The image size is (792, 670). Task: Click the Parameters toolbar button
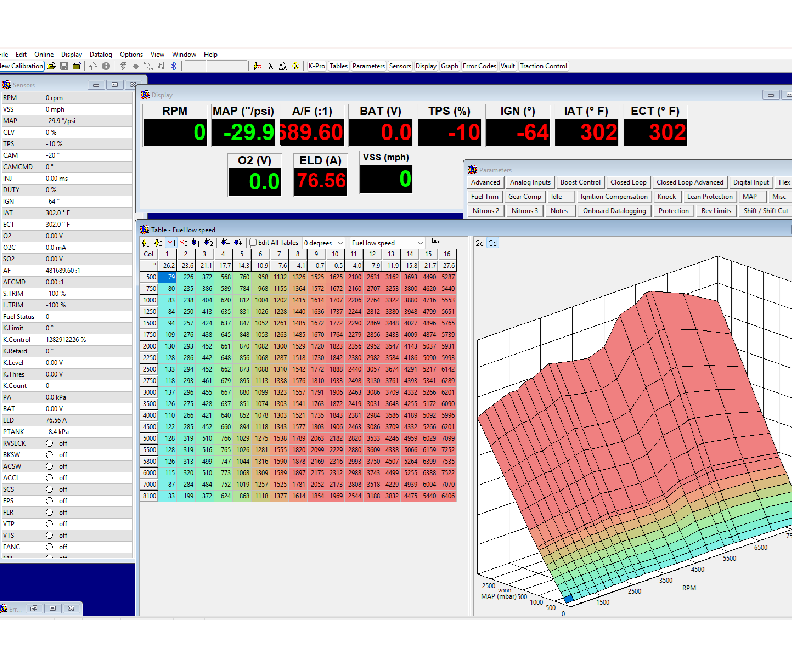pos(369,66)
